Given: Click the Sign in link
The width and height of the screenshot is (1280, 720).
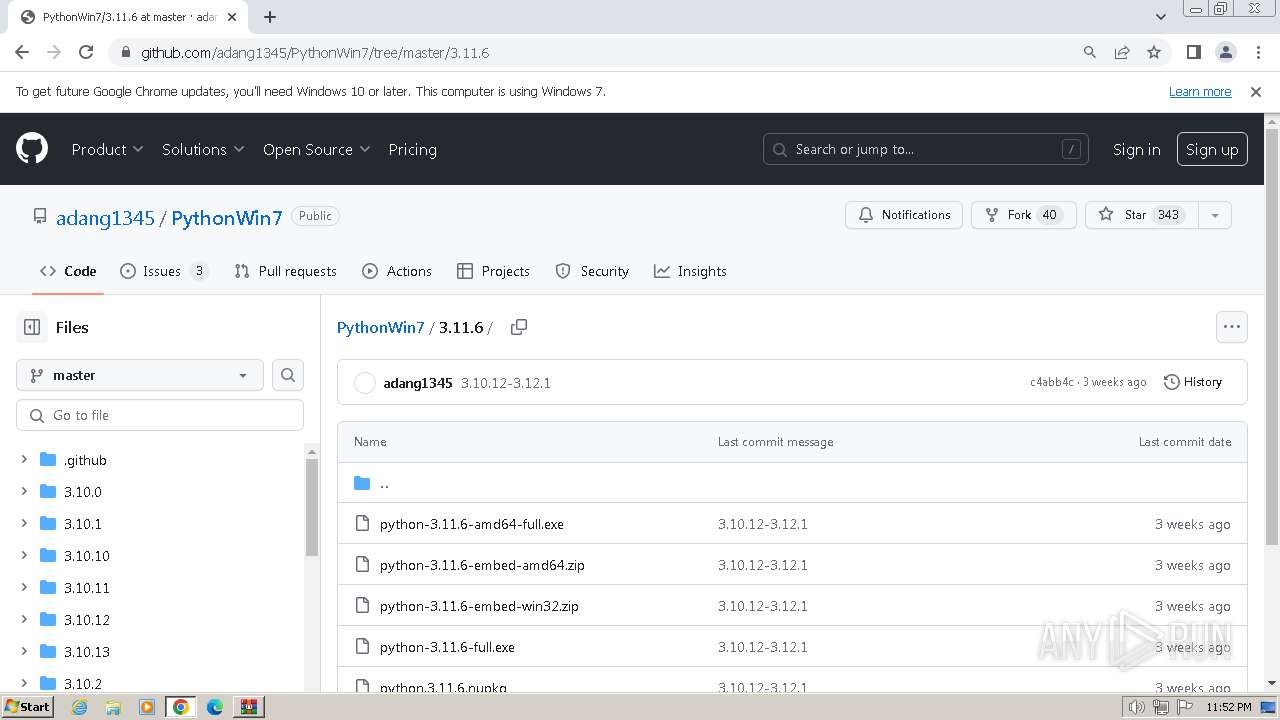Looking at the screenshot, I should pos(1136,149).
